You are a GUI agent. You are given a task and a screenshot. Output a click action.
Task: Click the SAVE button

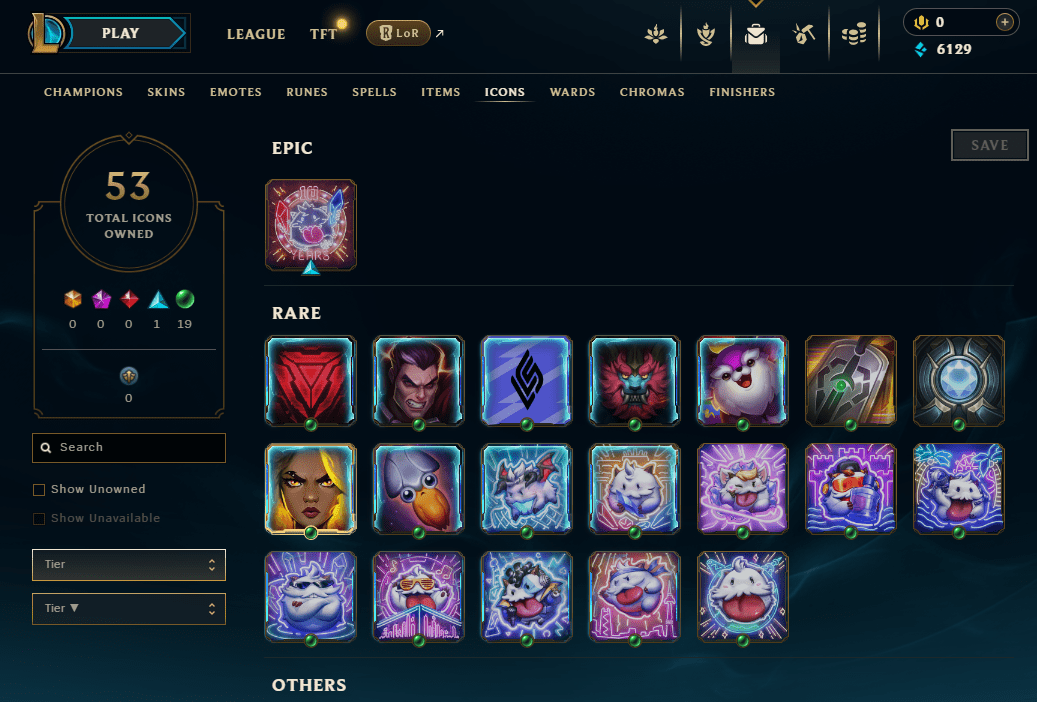coord(989,145)
